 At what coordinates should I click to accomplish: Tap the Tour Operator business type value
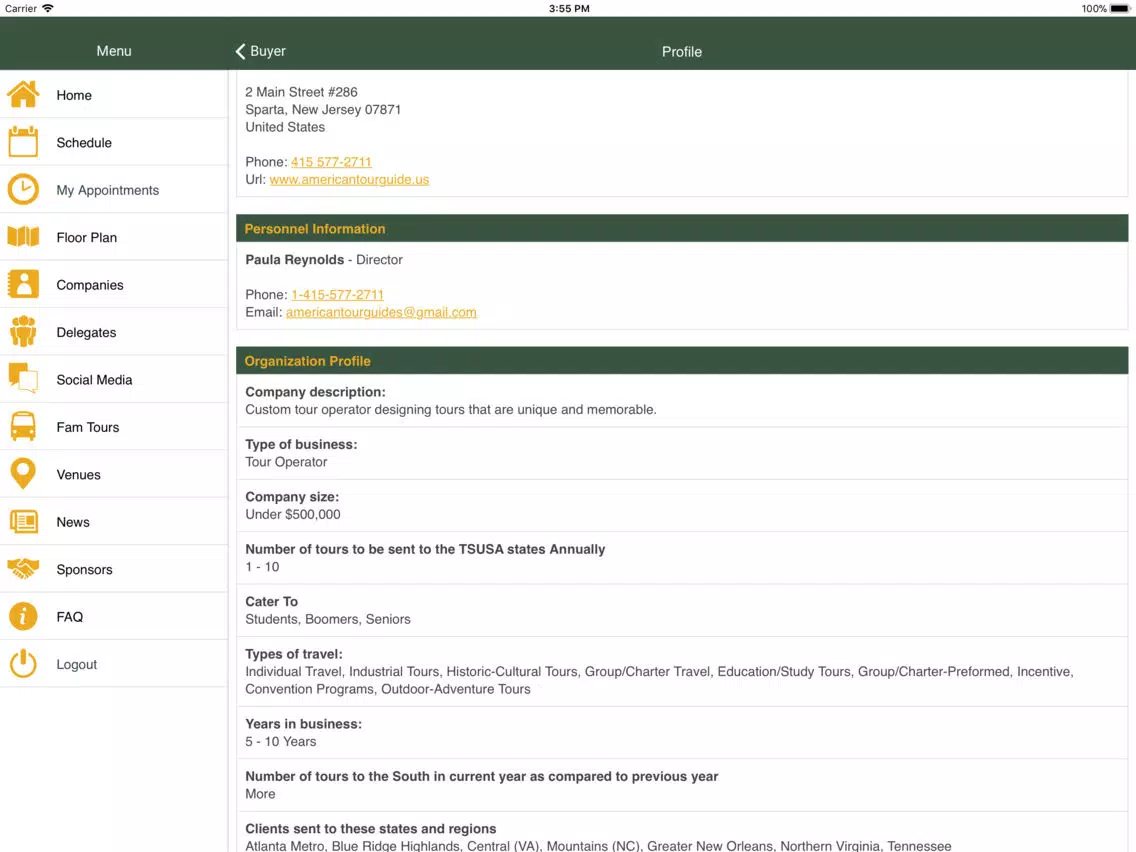click(x=286, y=462)
